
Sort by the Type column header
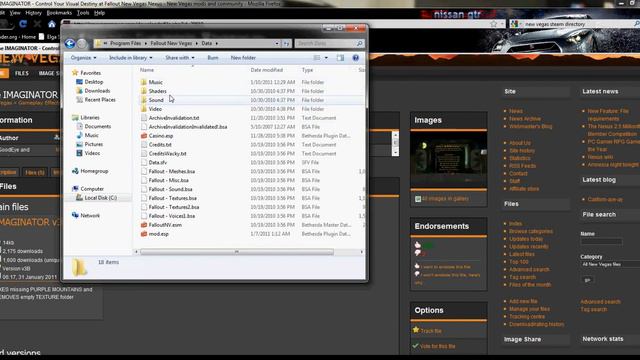tap(307, 70)
